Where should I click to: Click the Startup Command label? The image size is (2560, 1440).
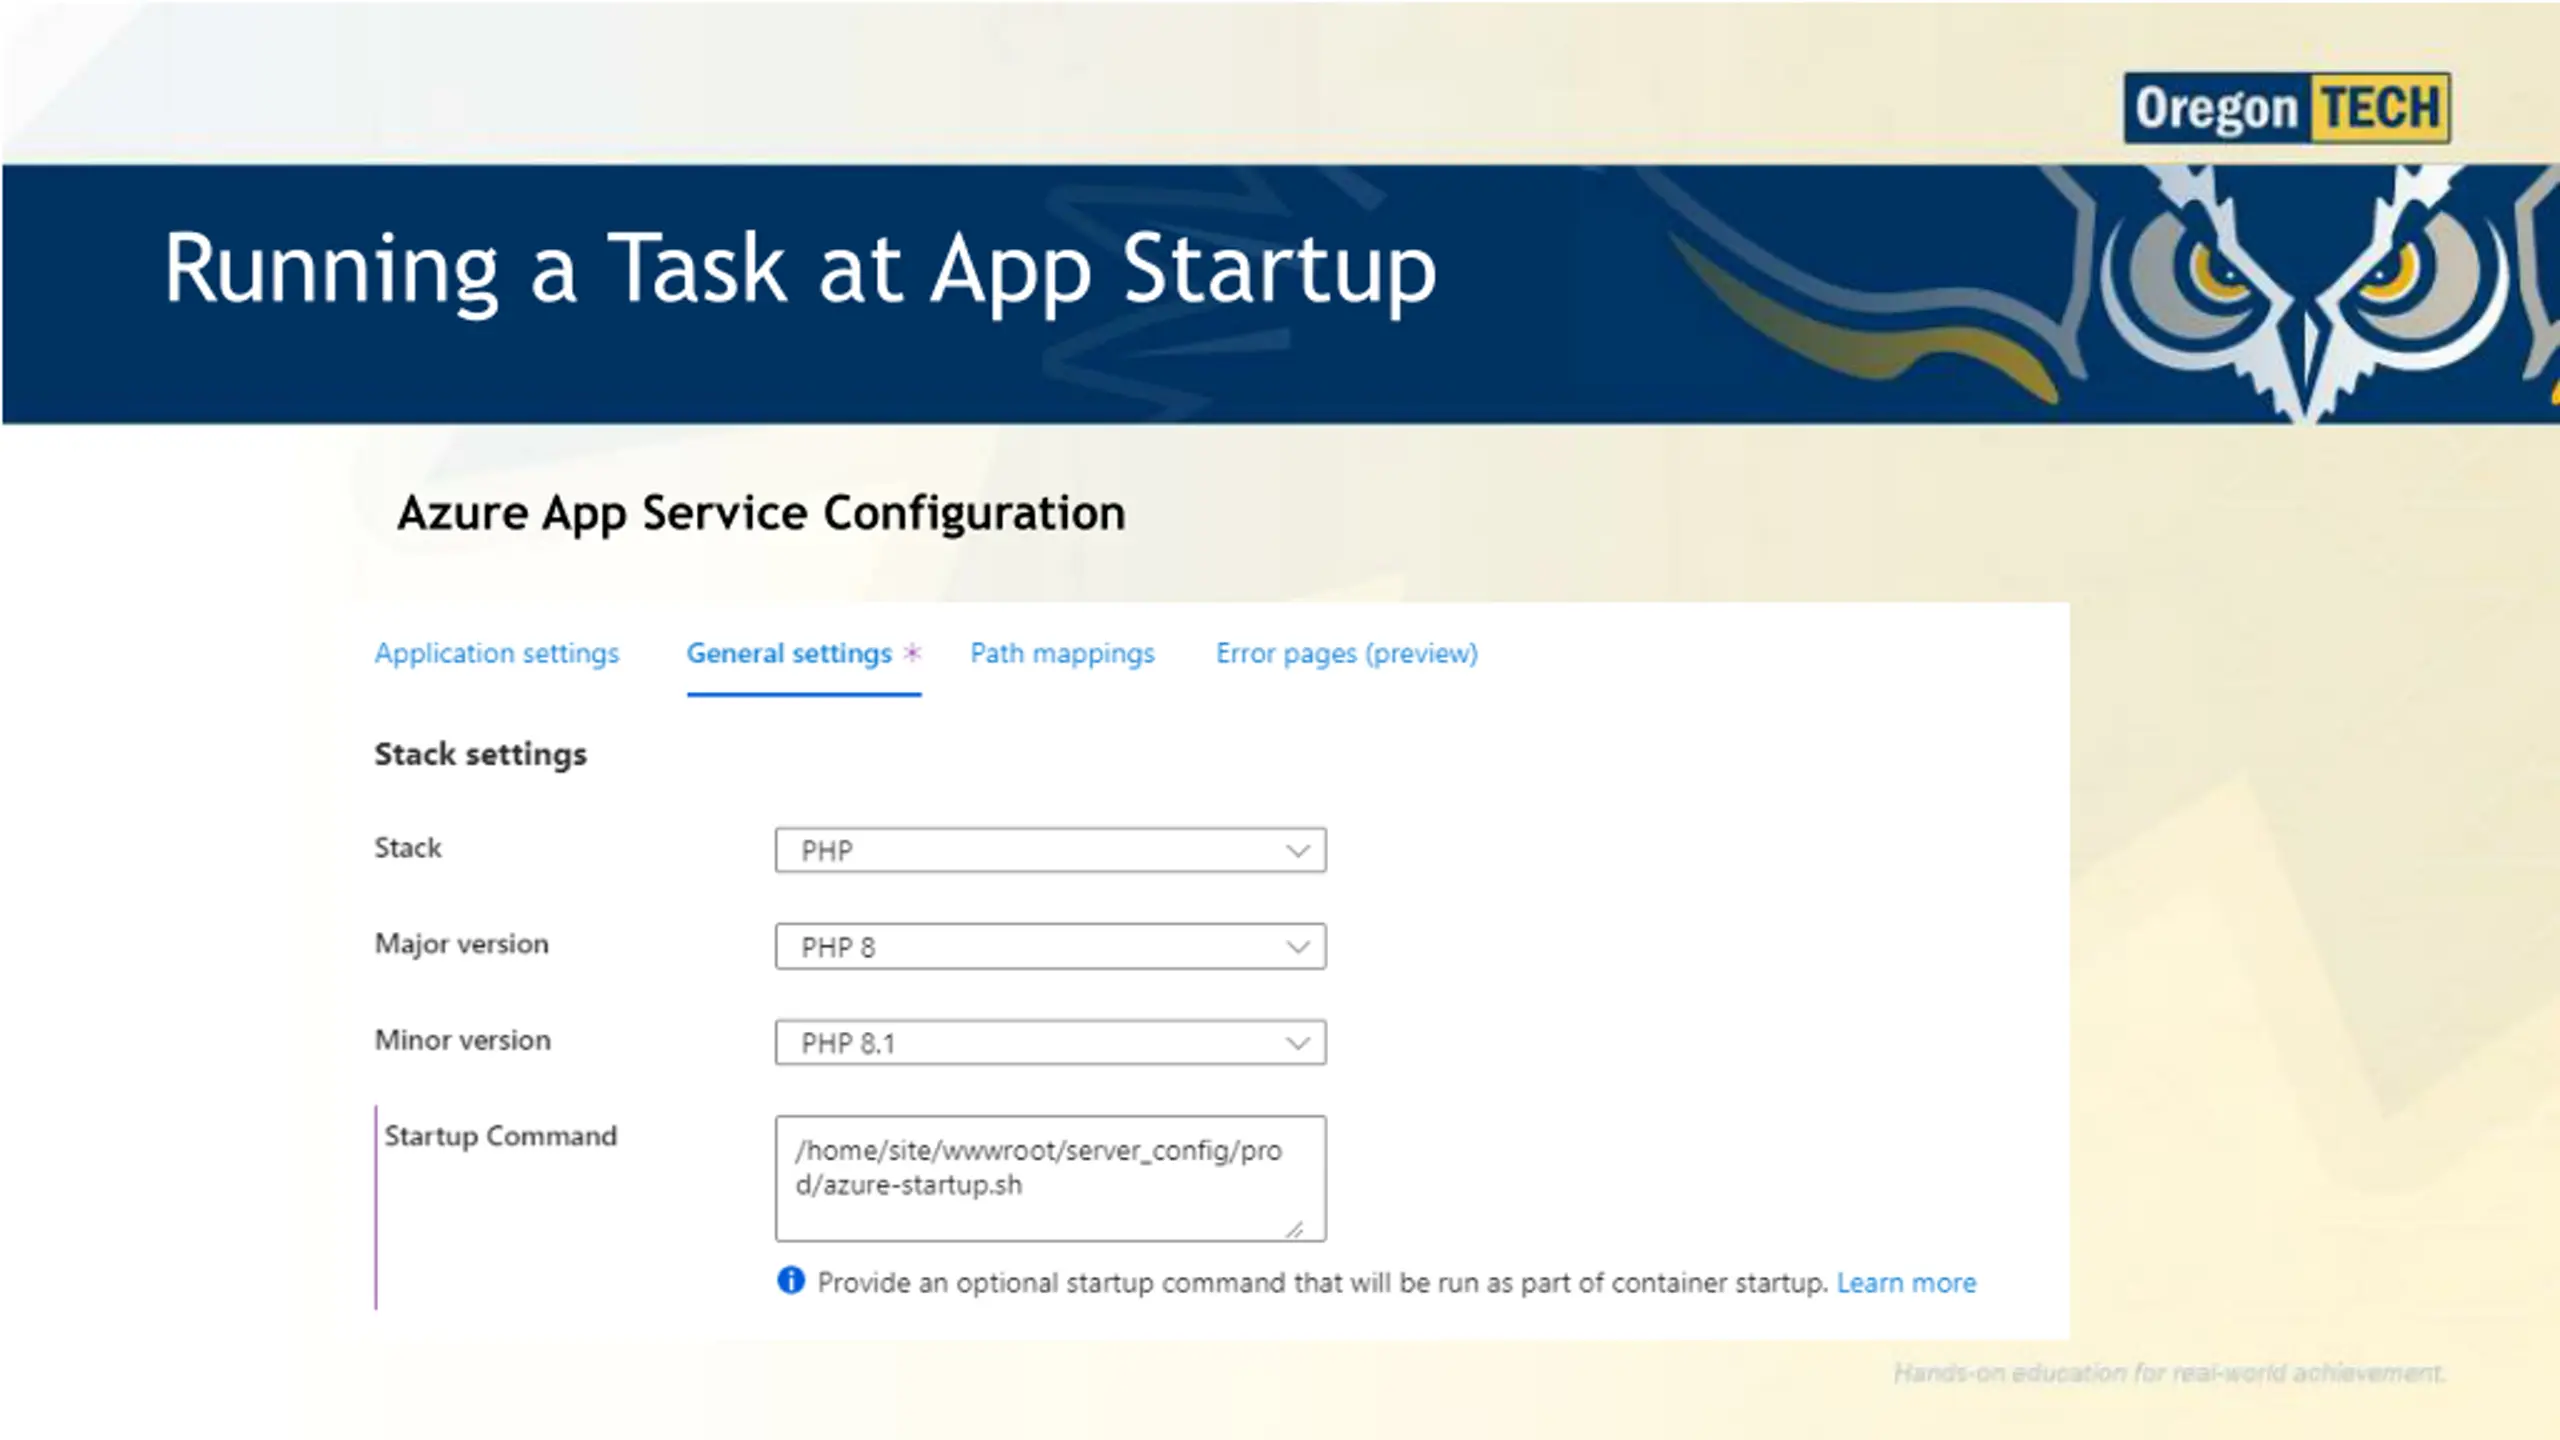click(x=501, y=1137)
